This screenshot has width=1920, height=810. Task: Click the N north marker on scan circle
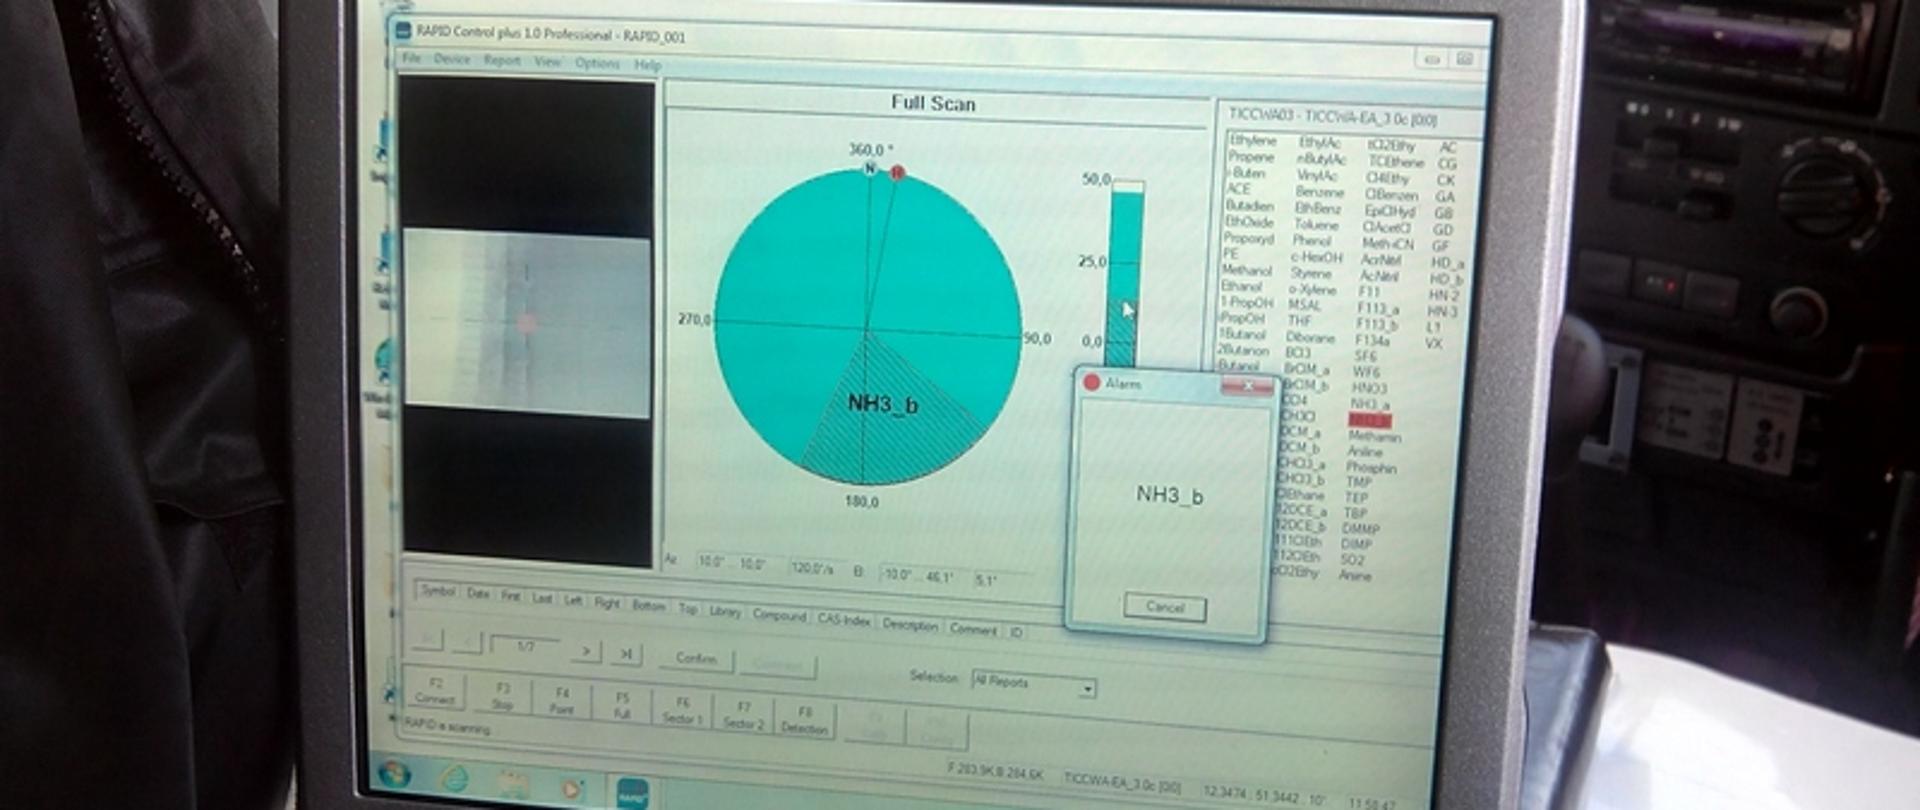click(870, 168)
